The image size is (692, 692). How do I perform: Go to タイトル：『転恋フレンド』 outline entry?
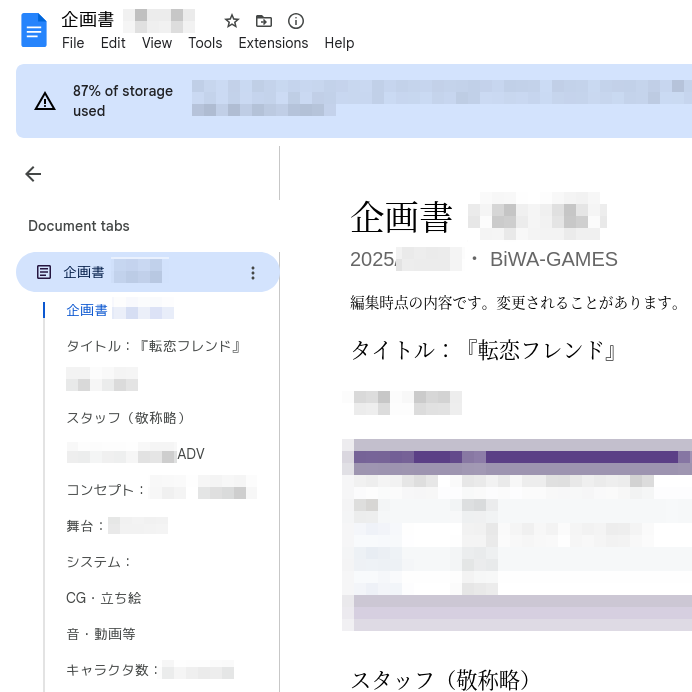tap(154, 346)
